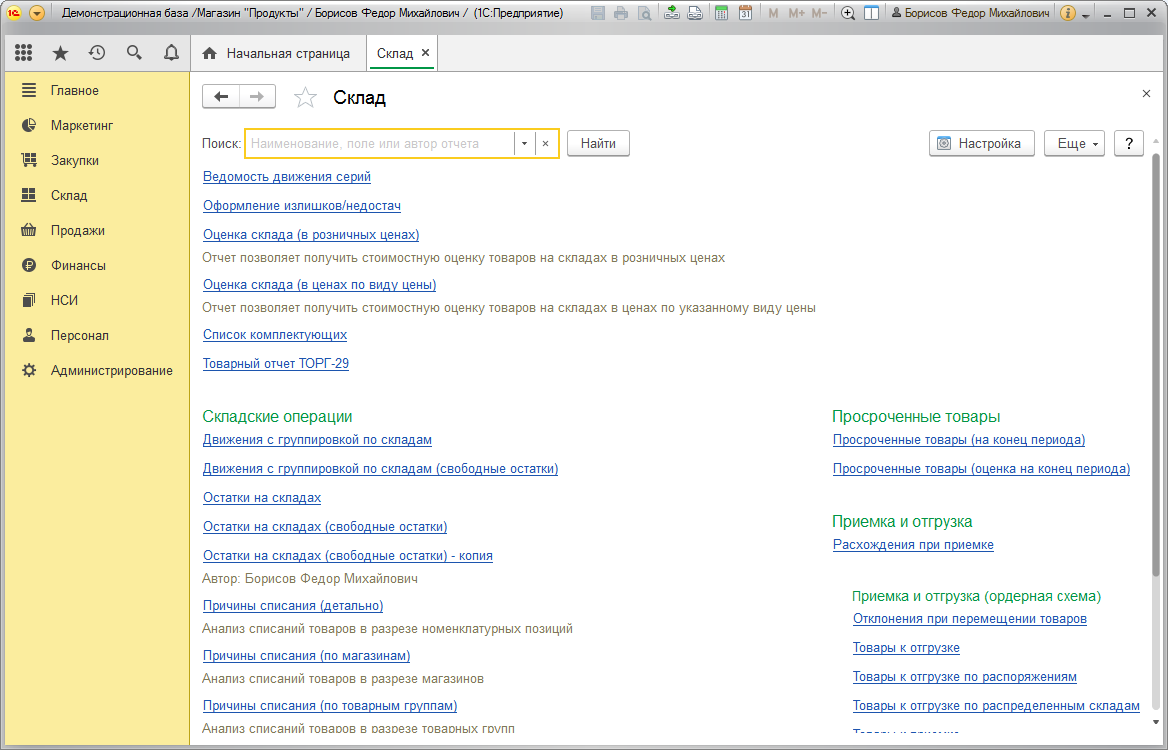Image resolution: width=1168 pixels, height=750 pixels.
Task: Open global search magnifier icon
Action: click(134, 53)
